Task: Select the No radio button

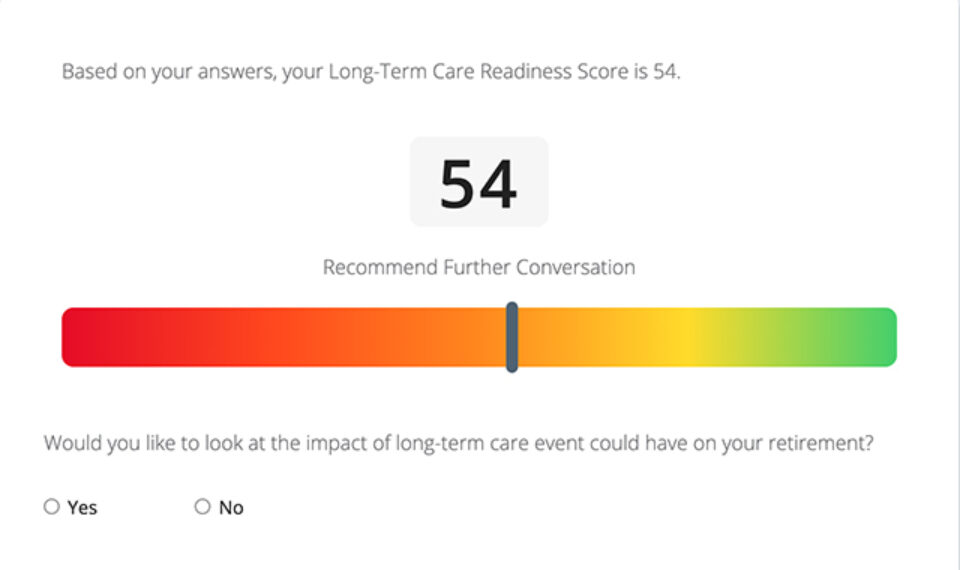Action: 203,507
